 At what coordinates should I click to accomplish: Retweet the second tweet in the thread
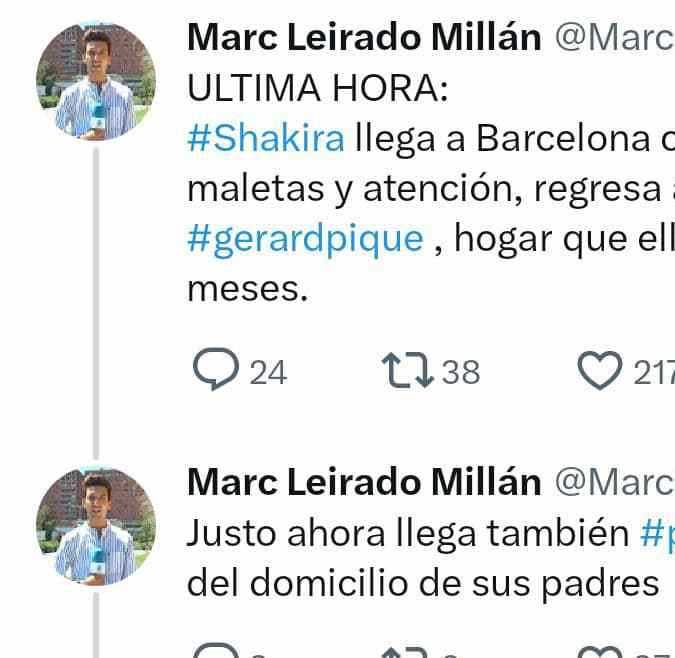[x=407, y=650]
